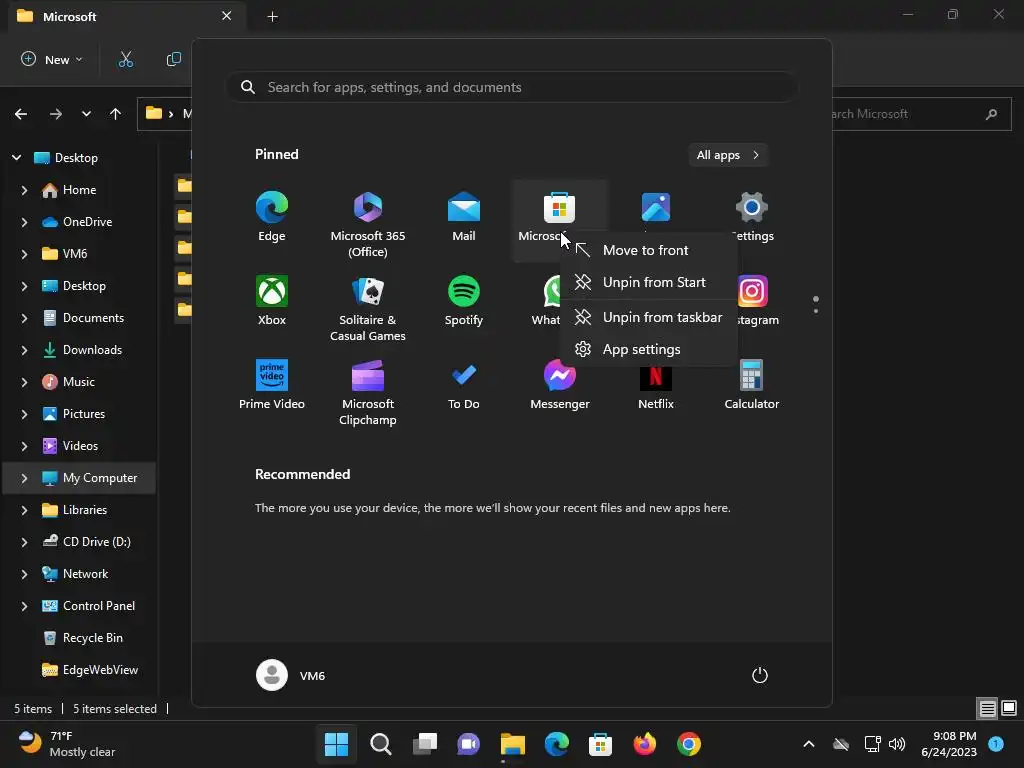Expand the Home tree node
This screenshot has width=1024, height=768.
(24, 190)
